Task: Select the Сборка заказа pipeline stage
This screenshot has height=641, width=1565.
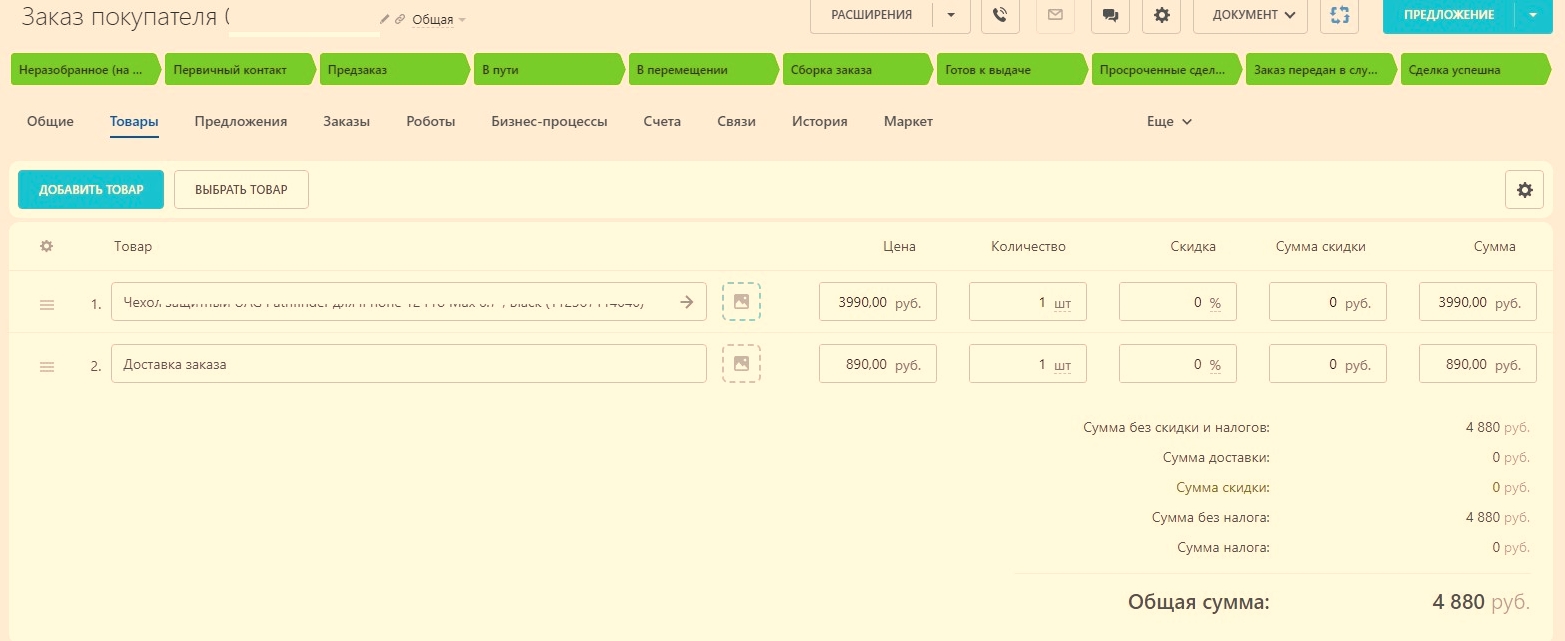Action: coord(853,70)
